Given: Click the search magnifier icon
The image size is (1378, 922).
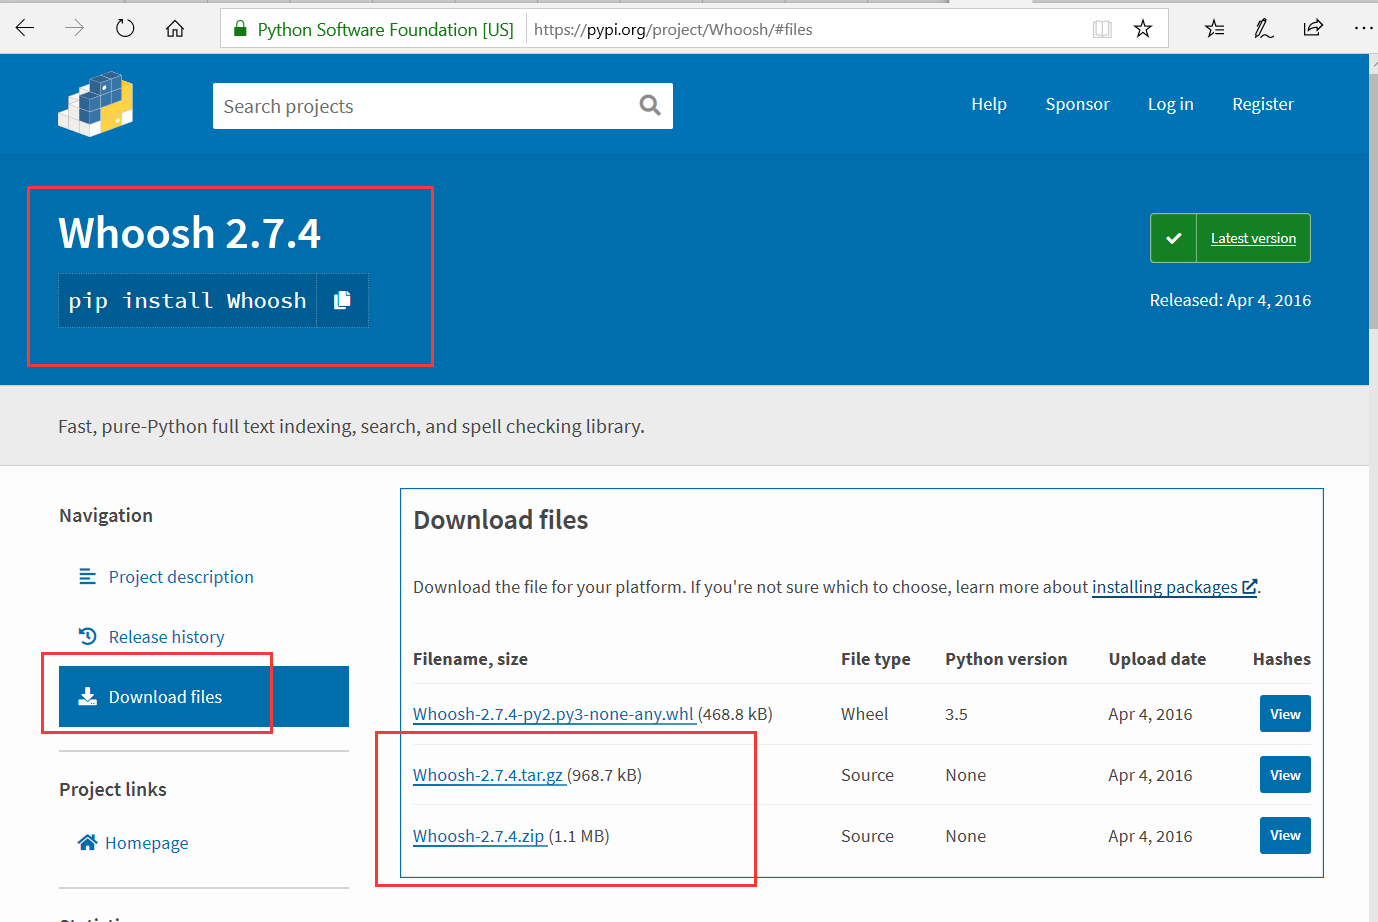Looking at the screenshot, I should point(650,105).
